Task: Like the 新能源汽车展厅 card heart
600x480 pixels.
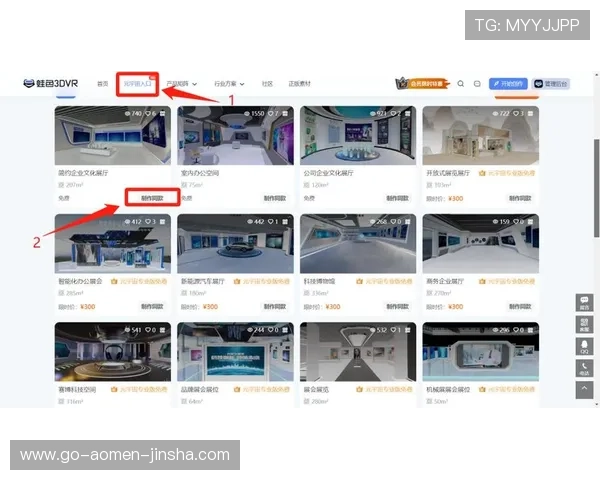Action: coord(273,222)
